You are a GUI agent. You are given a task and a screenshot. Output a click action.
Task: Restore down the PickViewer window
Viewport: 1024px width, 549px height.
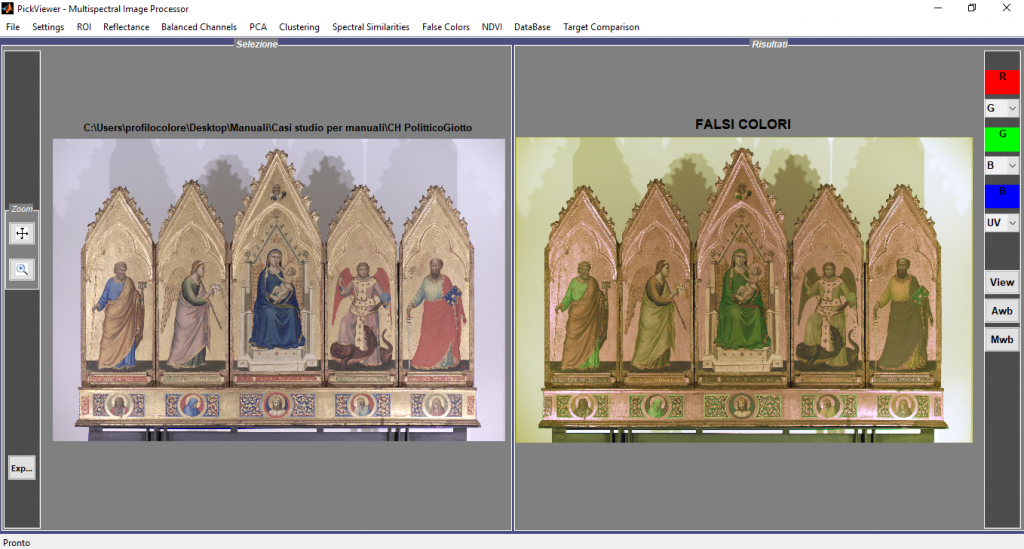point(972,8)
